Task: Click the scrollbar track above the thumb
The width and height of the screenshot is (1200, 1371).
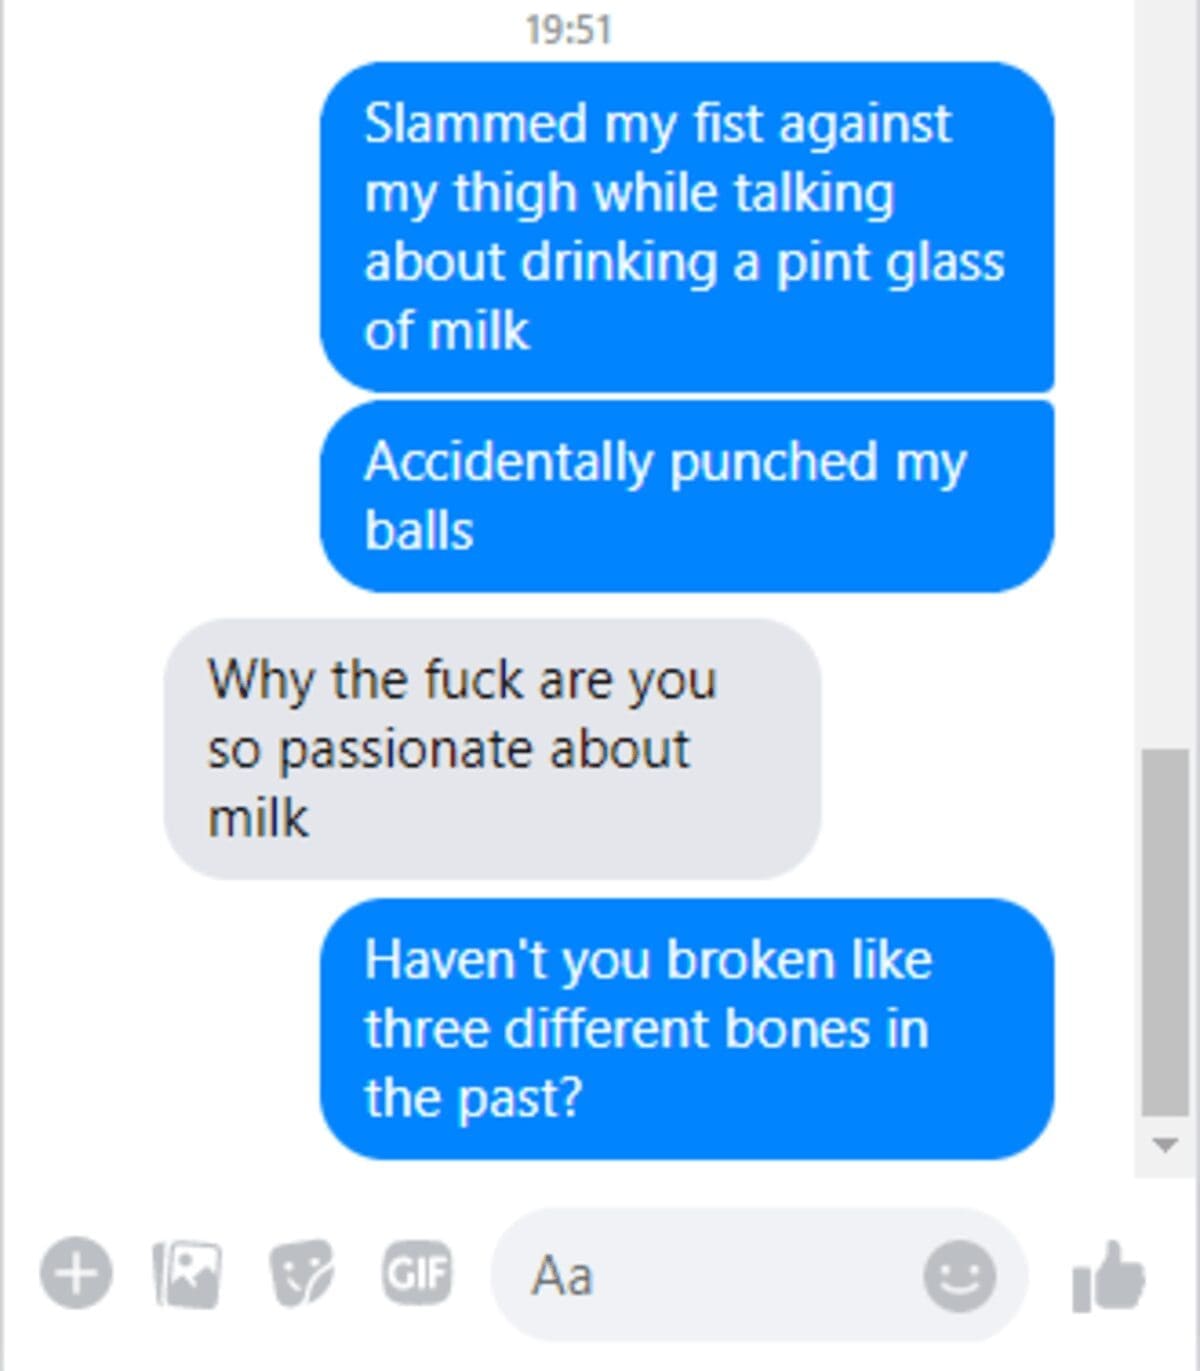Action: pos(1165,400)
